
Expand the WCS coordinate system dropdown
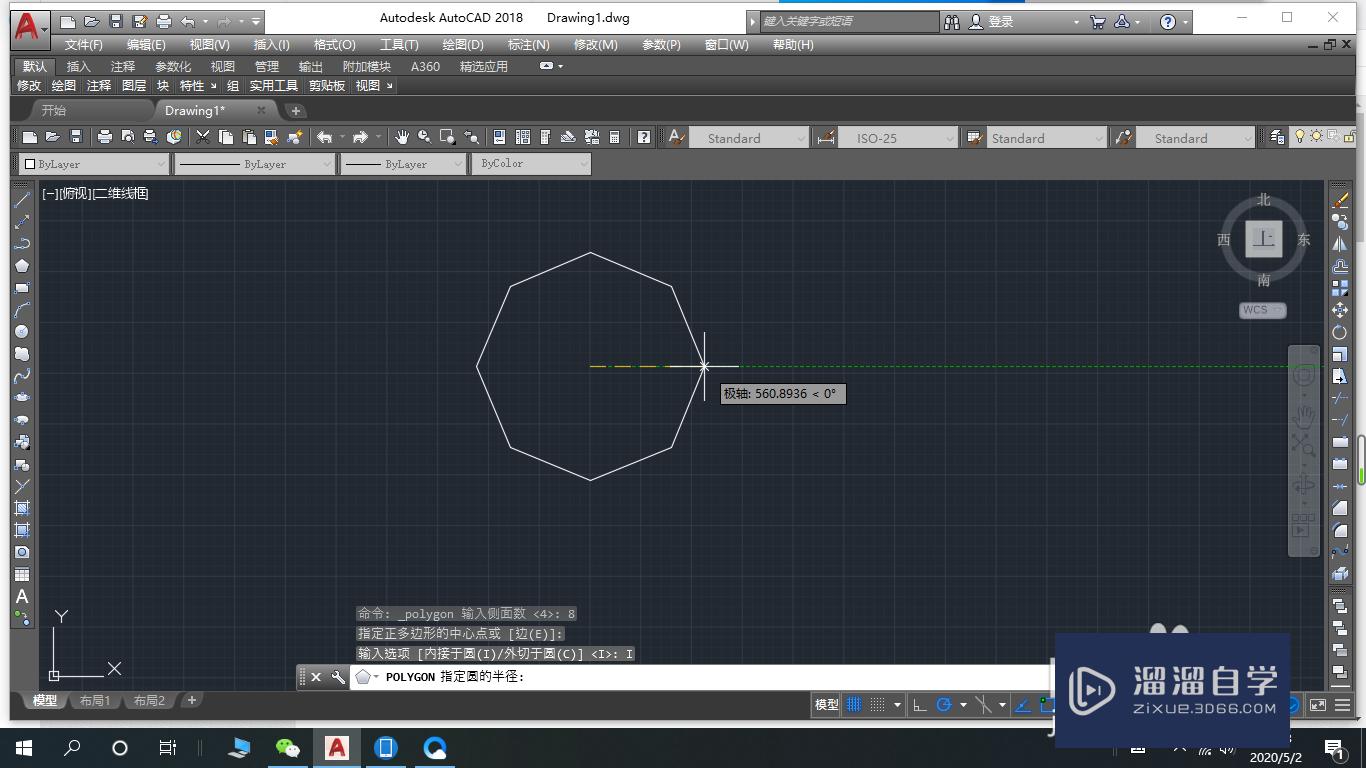(x=1263, y=310)
